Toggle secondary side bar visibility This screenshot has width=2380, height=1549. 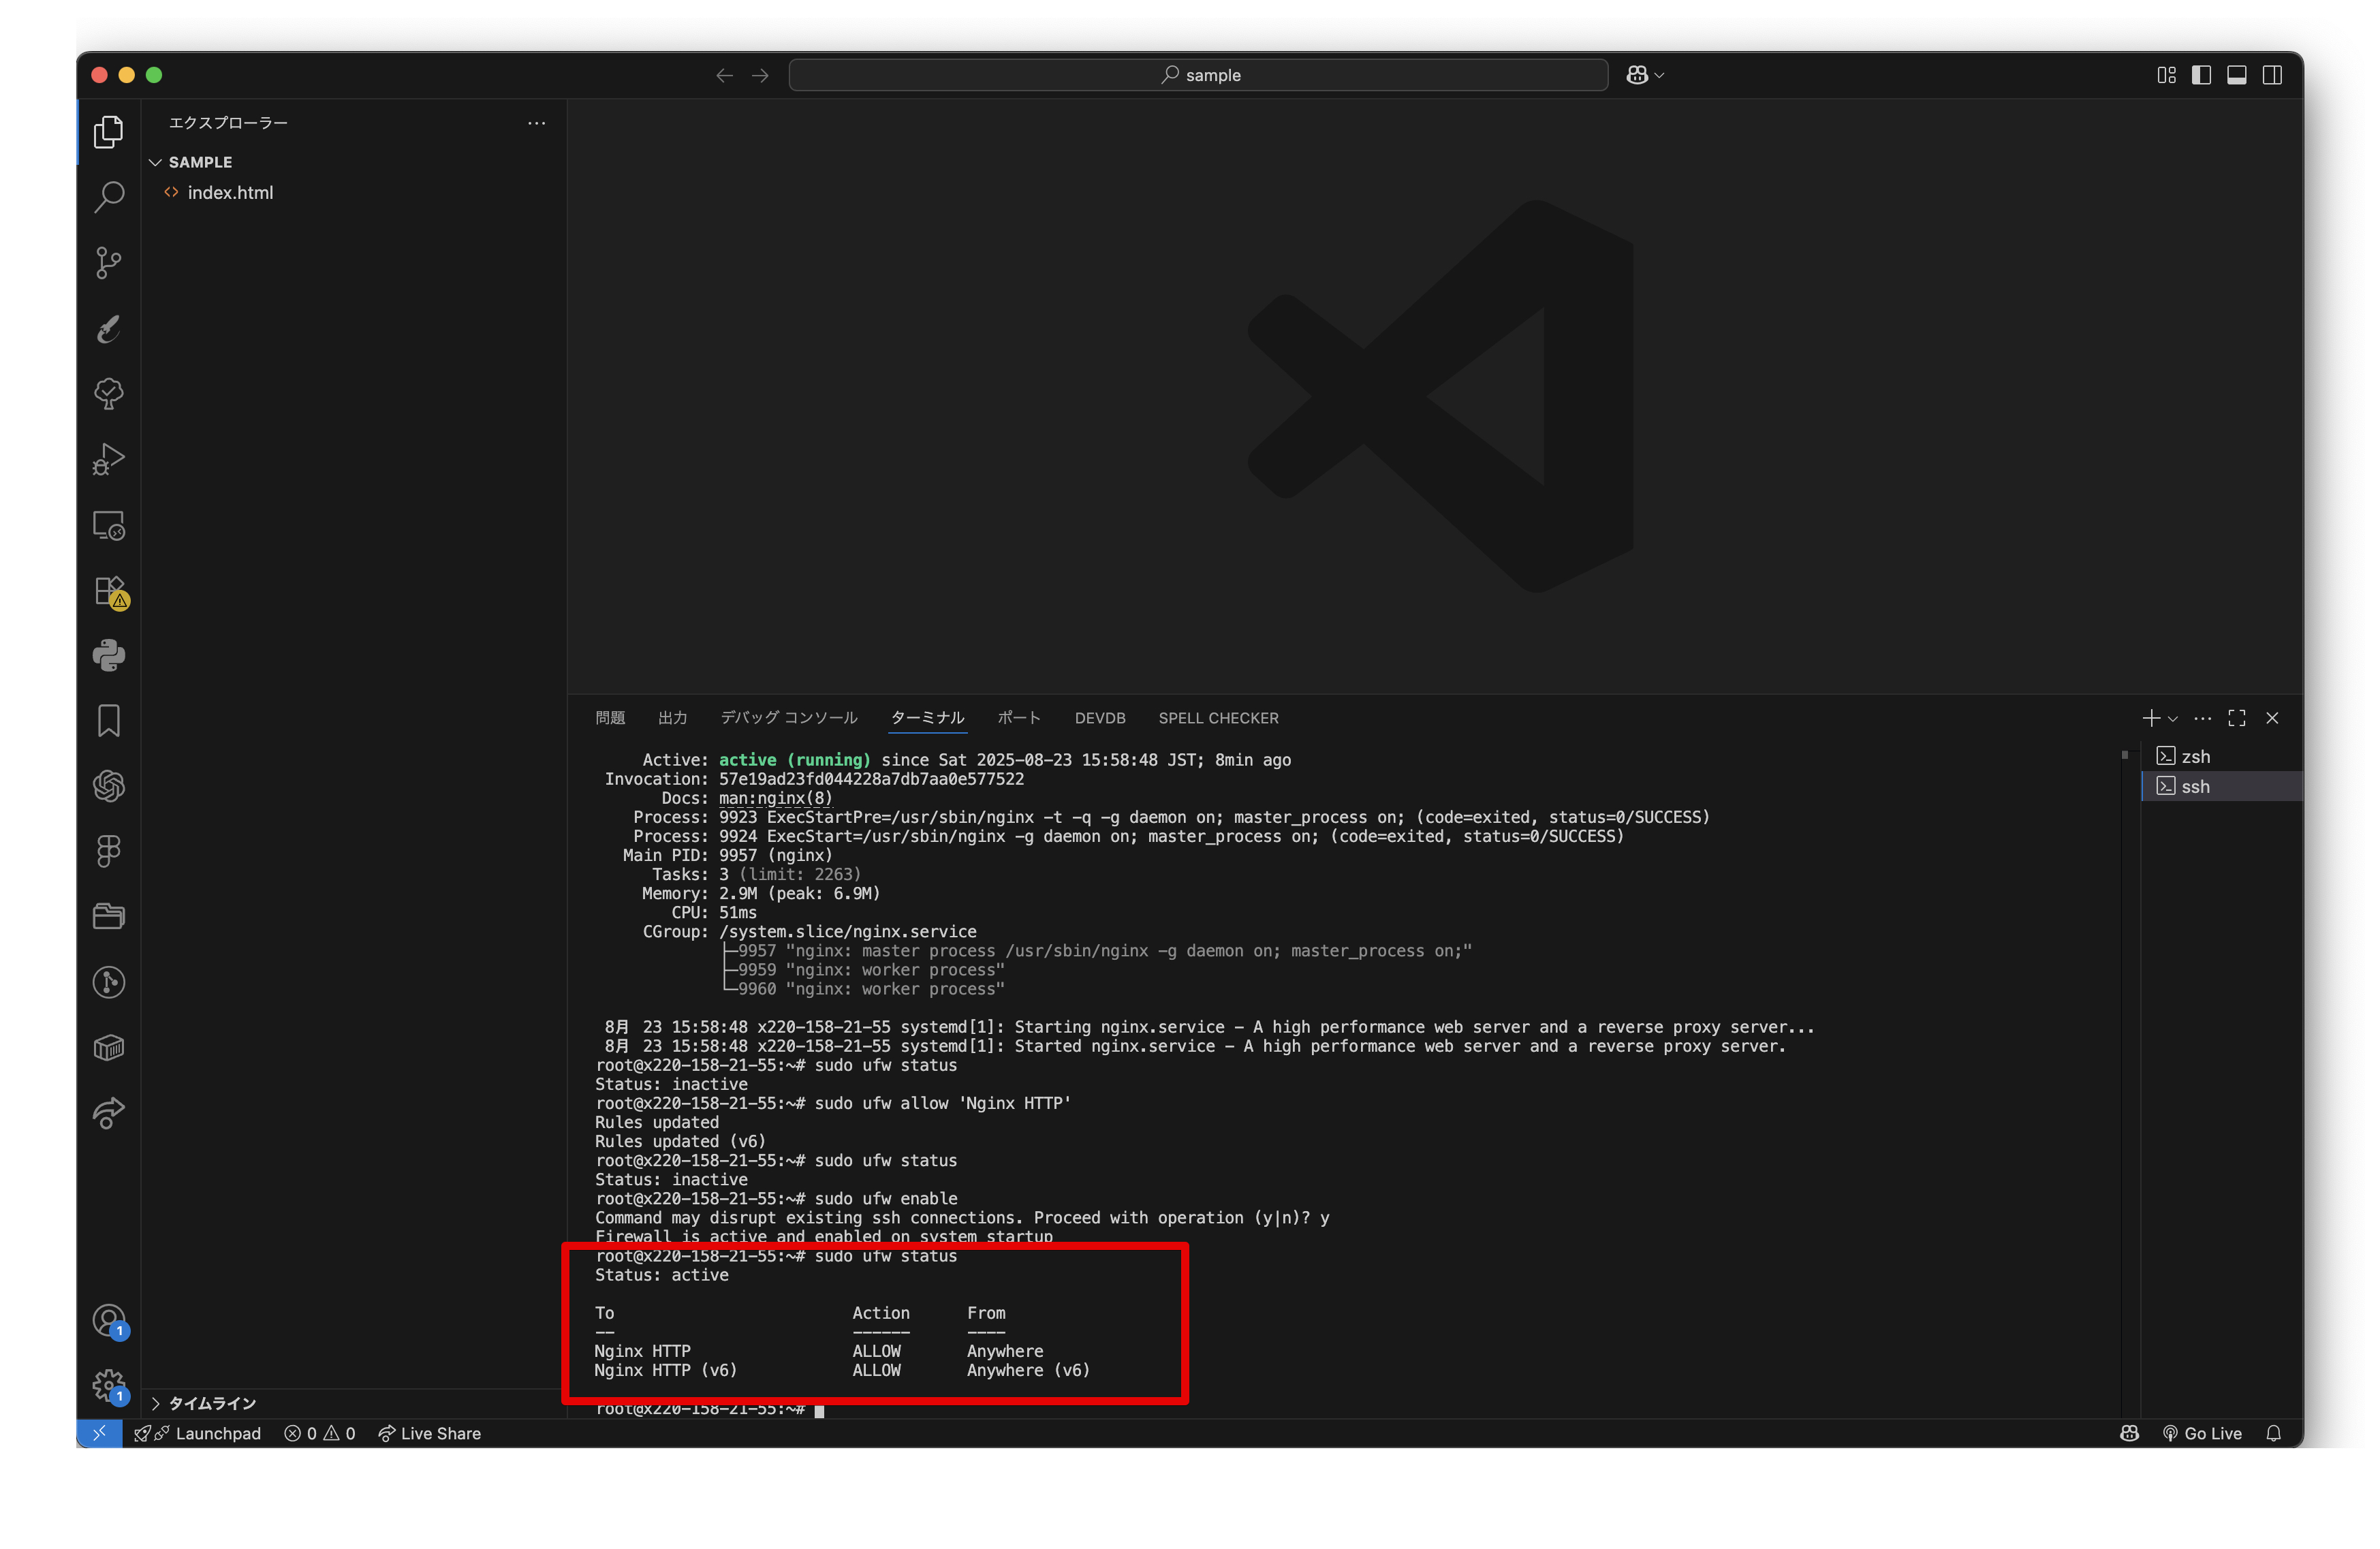[2272, 75]
